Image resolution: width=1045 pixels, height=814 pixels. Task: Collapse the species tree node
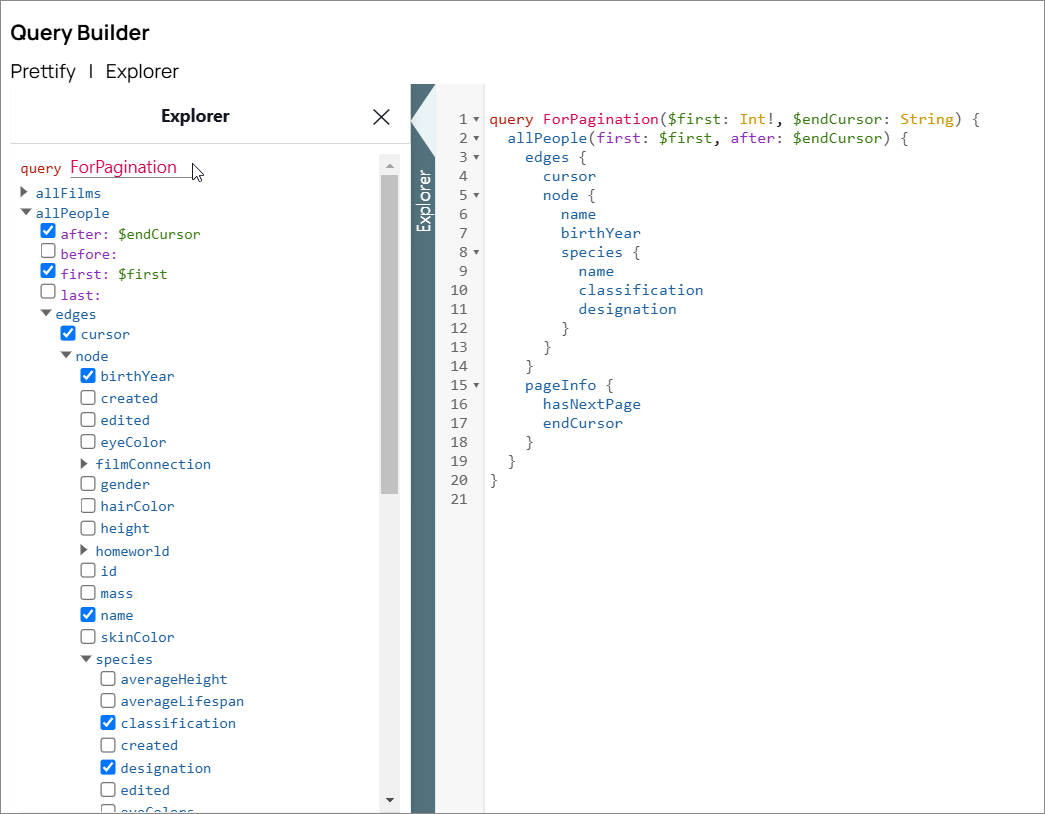tap(86, 659)
